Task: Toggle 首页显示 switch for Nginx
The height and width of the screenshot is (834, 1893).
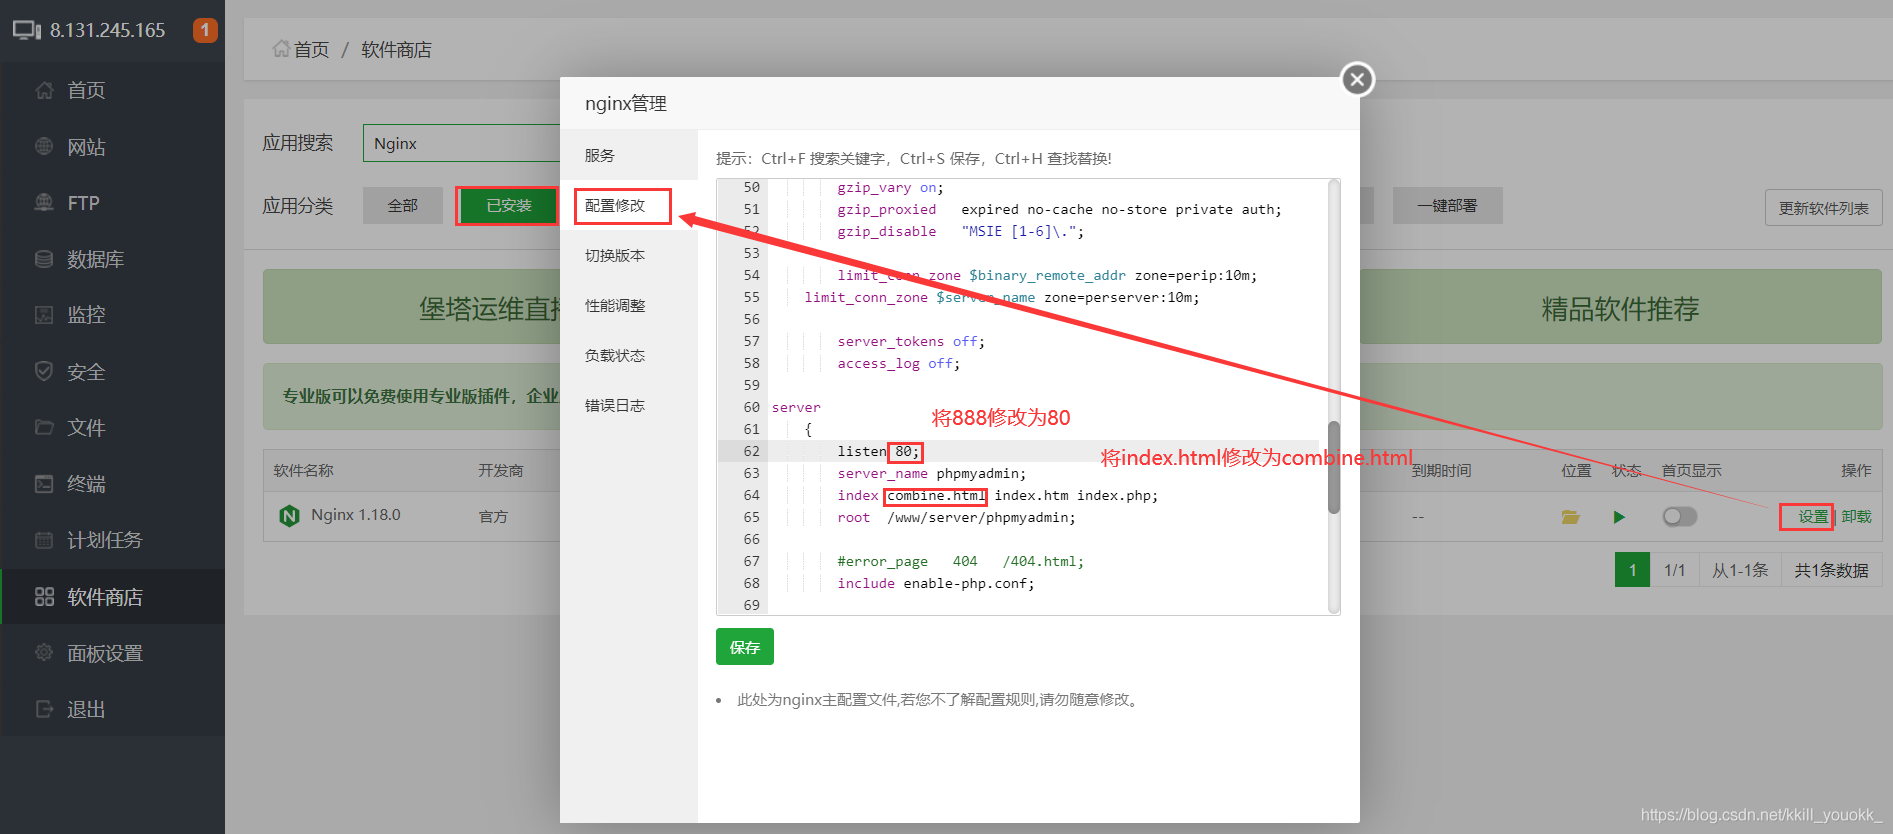Action: [x=1680, y=516]
